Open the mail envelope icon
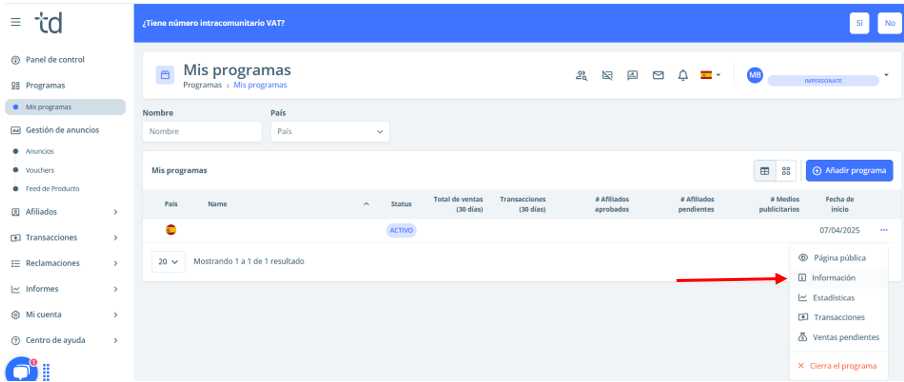Viewport: 904px width, 382px height. tap(658, 75)
